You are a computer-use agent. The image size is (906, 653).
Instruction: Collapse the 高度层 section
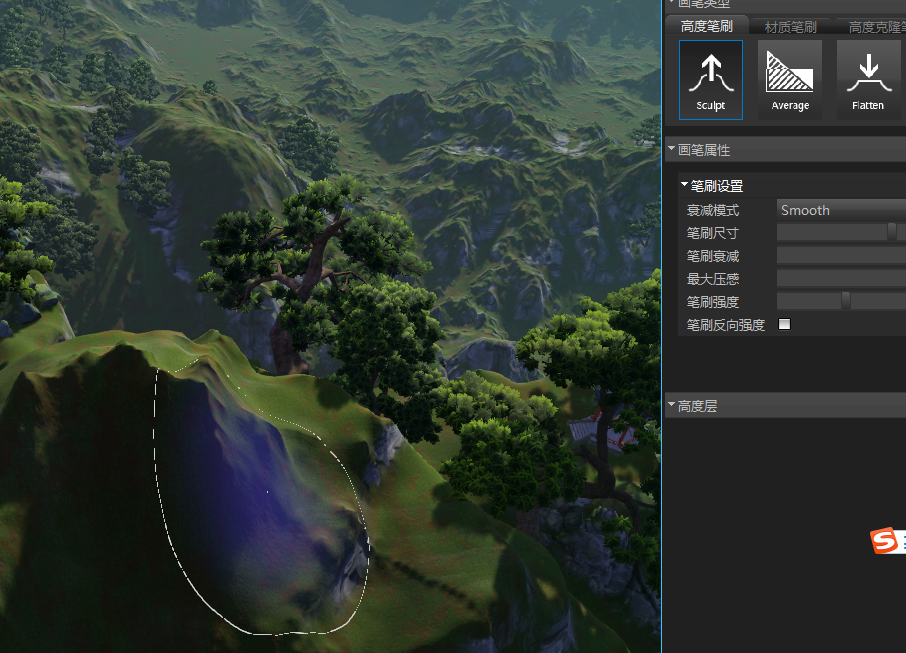[672, 406]
